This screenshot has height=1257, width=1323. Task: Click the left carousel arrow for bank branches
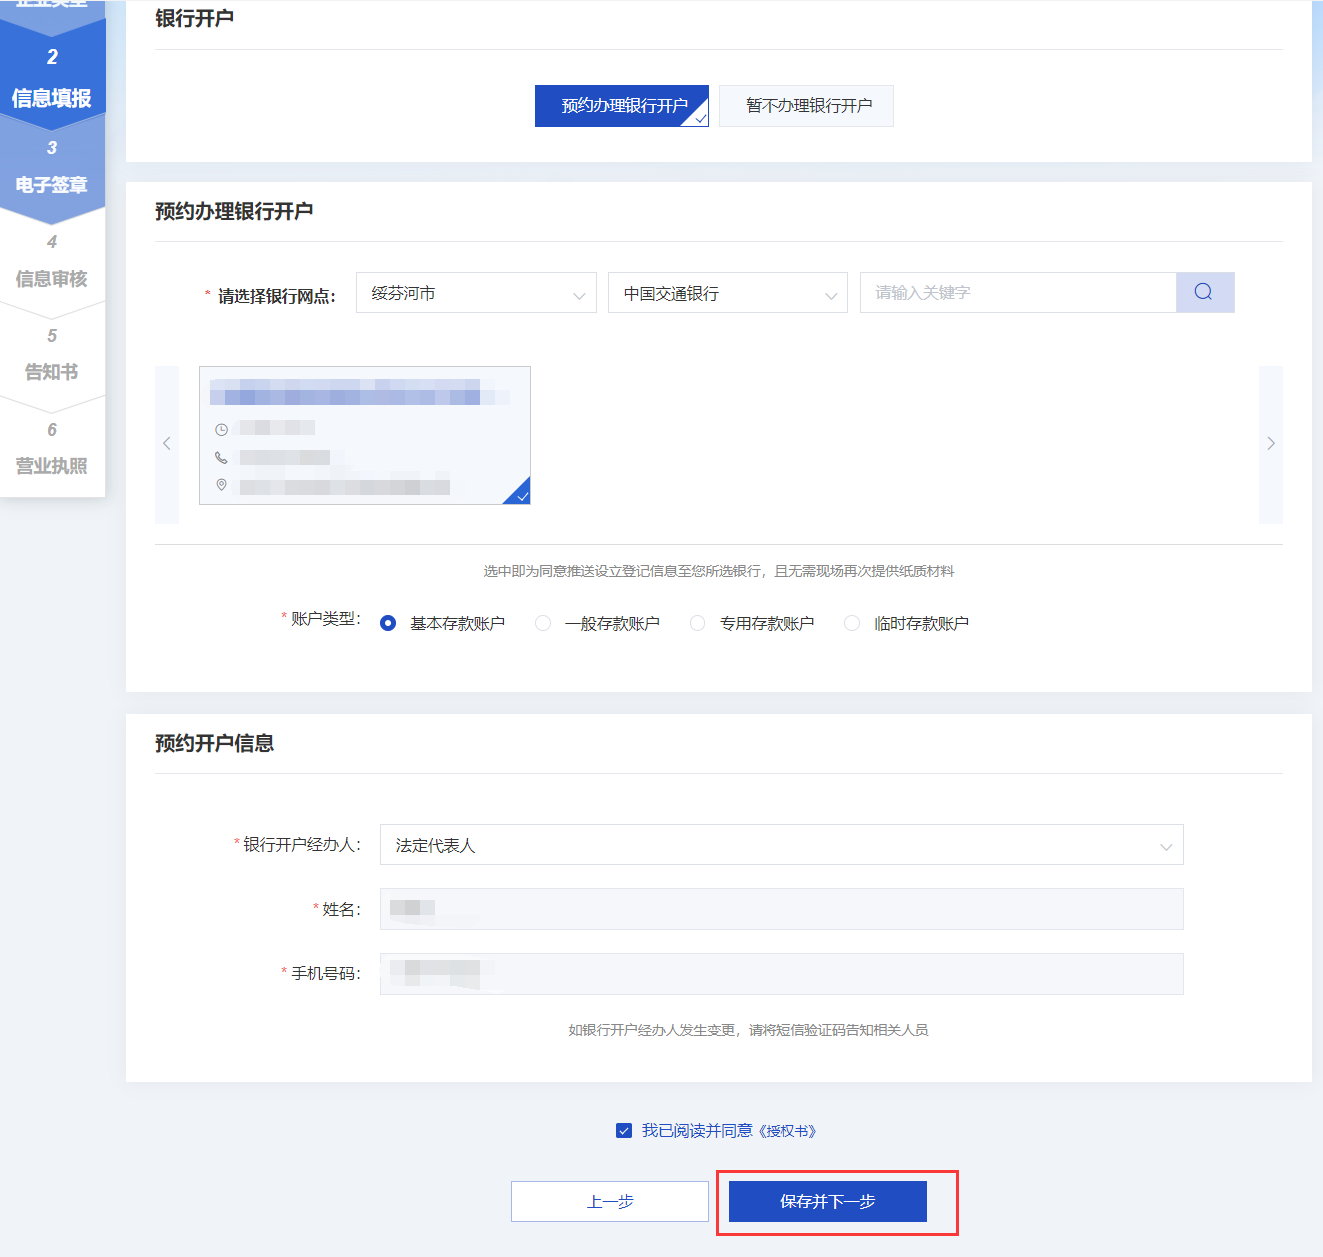167,444
